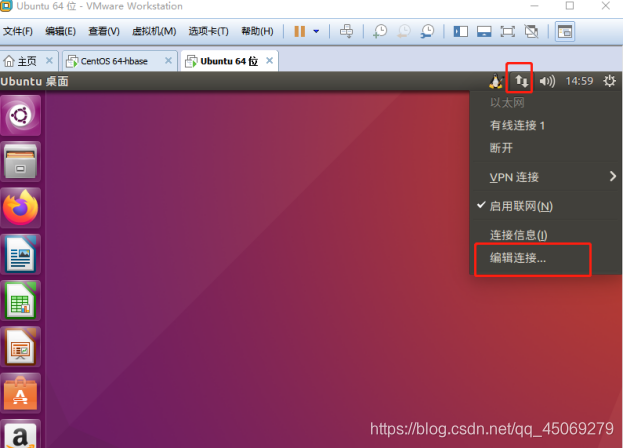Open the Files manager from the launcher
Screen dimensions: 624x448
pyautogui.click(x=20, y=162)
